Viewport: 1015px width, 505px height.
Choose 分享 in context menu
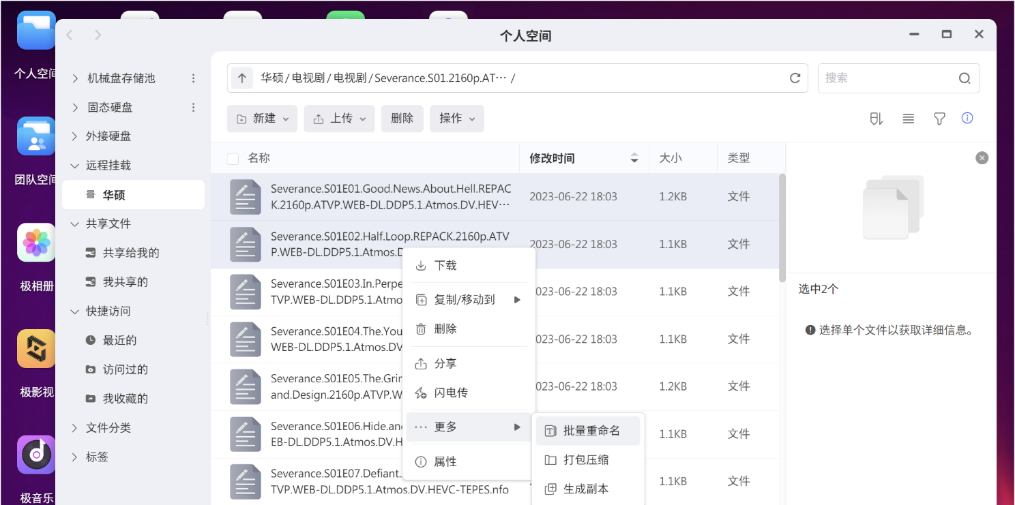pyautogui.click(x=468, y=364)
